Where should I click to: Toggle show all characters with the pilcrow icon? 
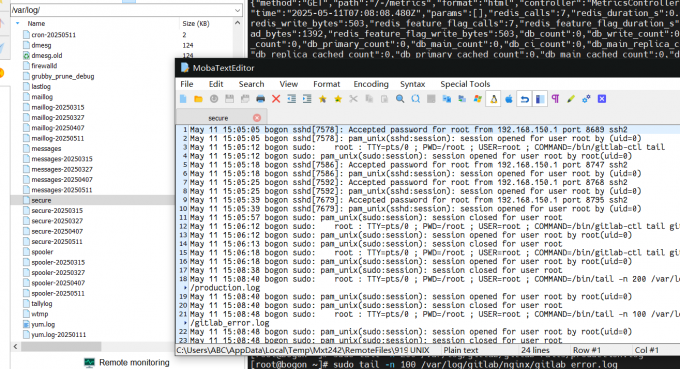(555, 99)
